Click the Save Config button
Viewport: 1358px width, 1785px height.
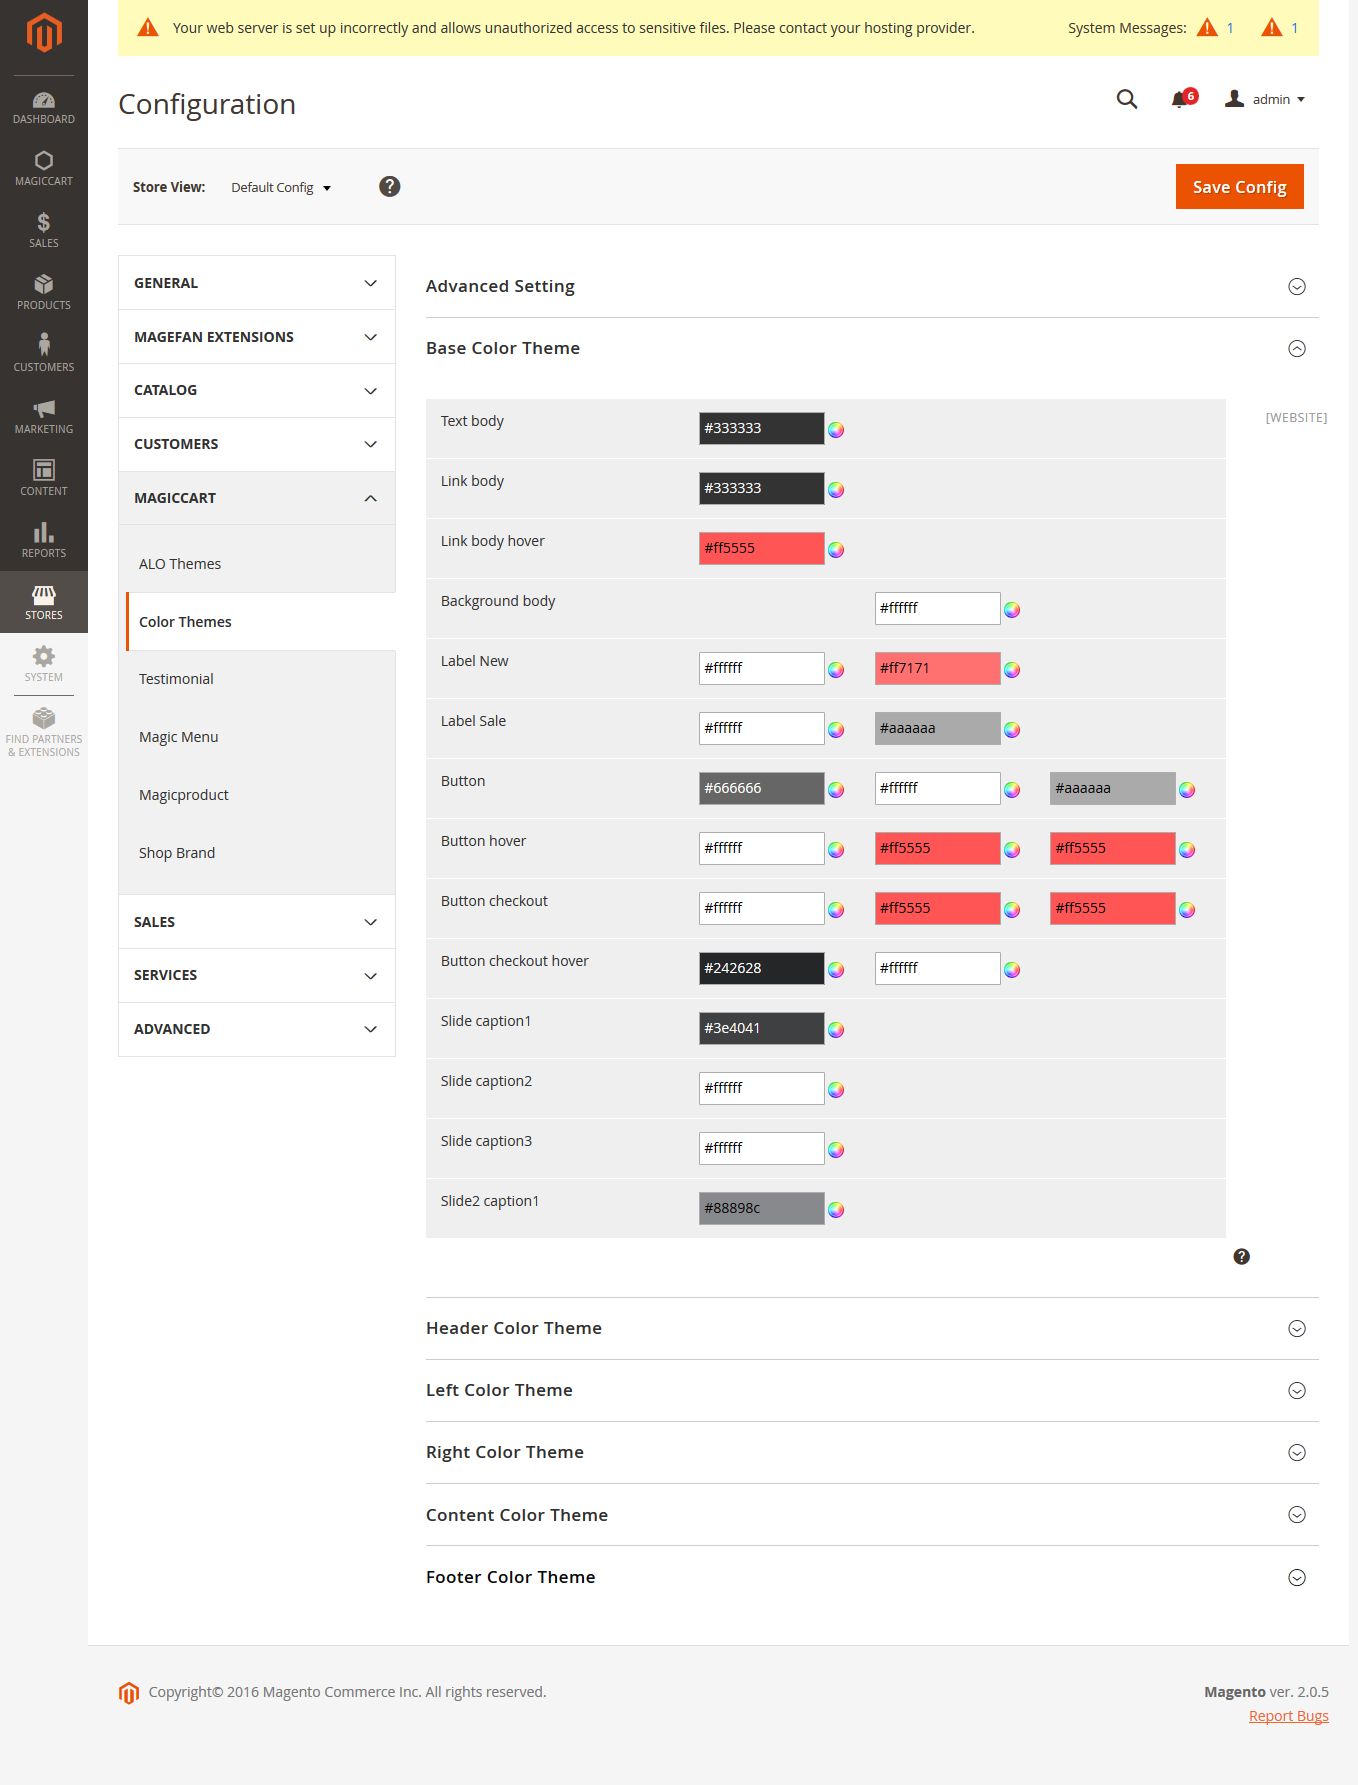(1239, 187)
